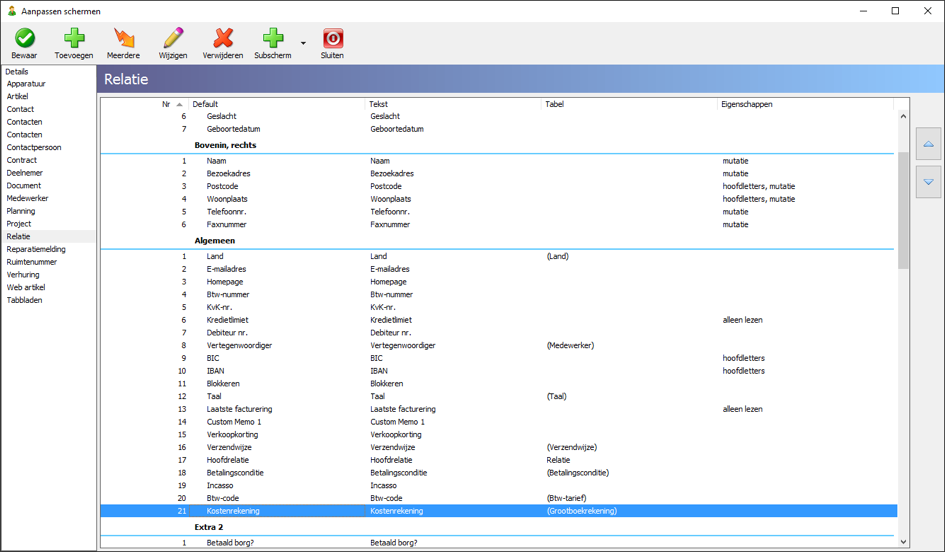Select the Laatste facturering row

pos(498,409)
